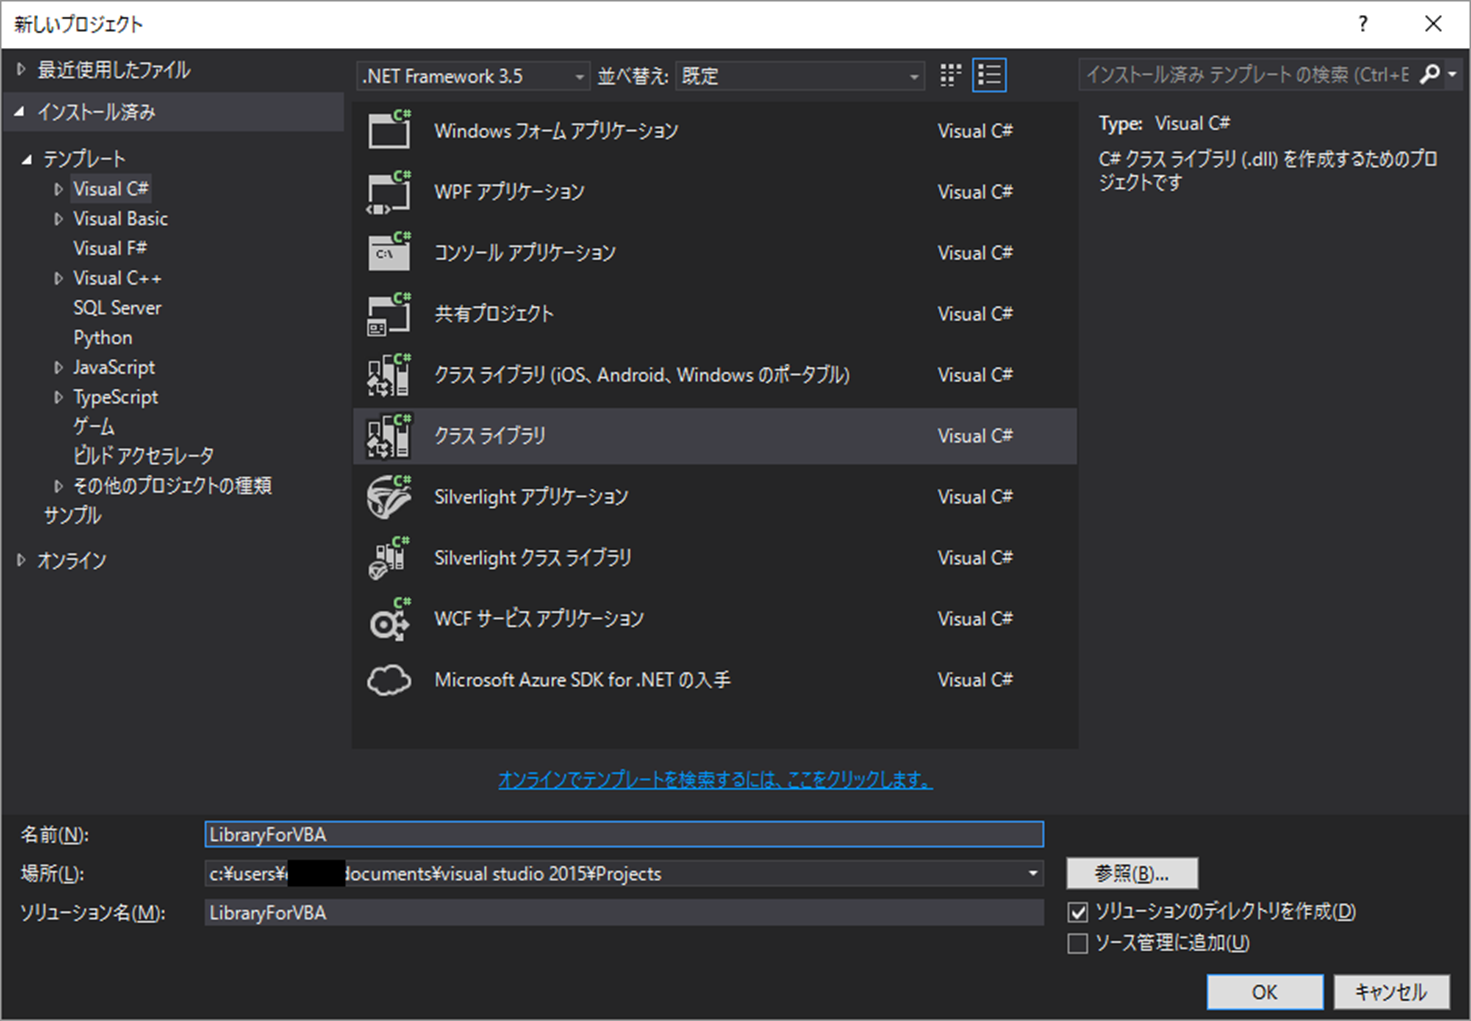Viewport: 1471px width, 1021px height.
Task: Switch to small icons grid view
Action: [x=950, y=76]
